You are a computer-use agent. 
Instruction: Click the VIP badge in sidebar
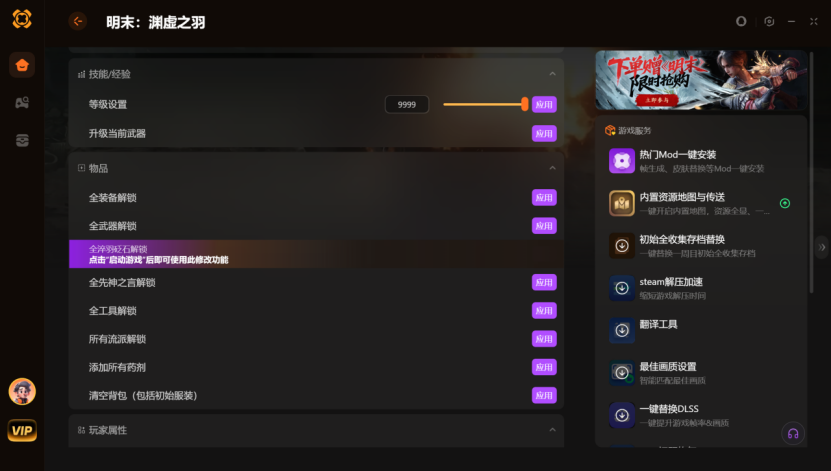coord(22,430)
